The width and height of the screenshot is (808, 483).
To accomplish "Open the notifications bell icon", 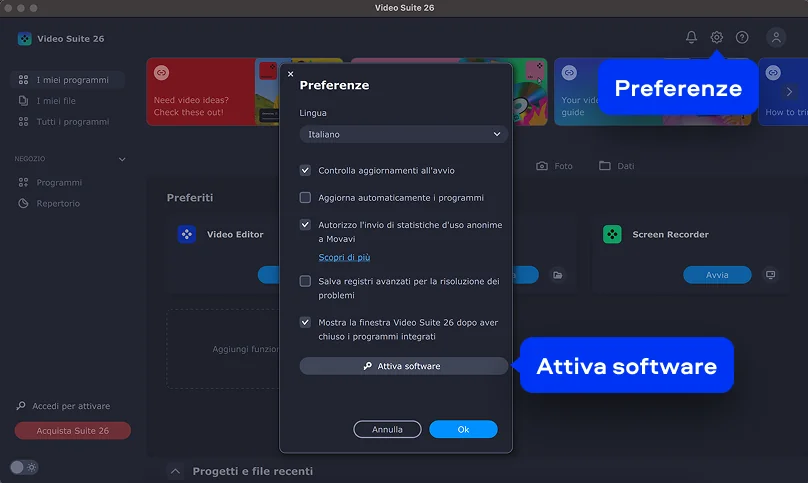I will [x=691, y=37].
